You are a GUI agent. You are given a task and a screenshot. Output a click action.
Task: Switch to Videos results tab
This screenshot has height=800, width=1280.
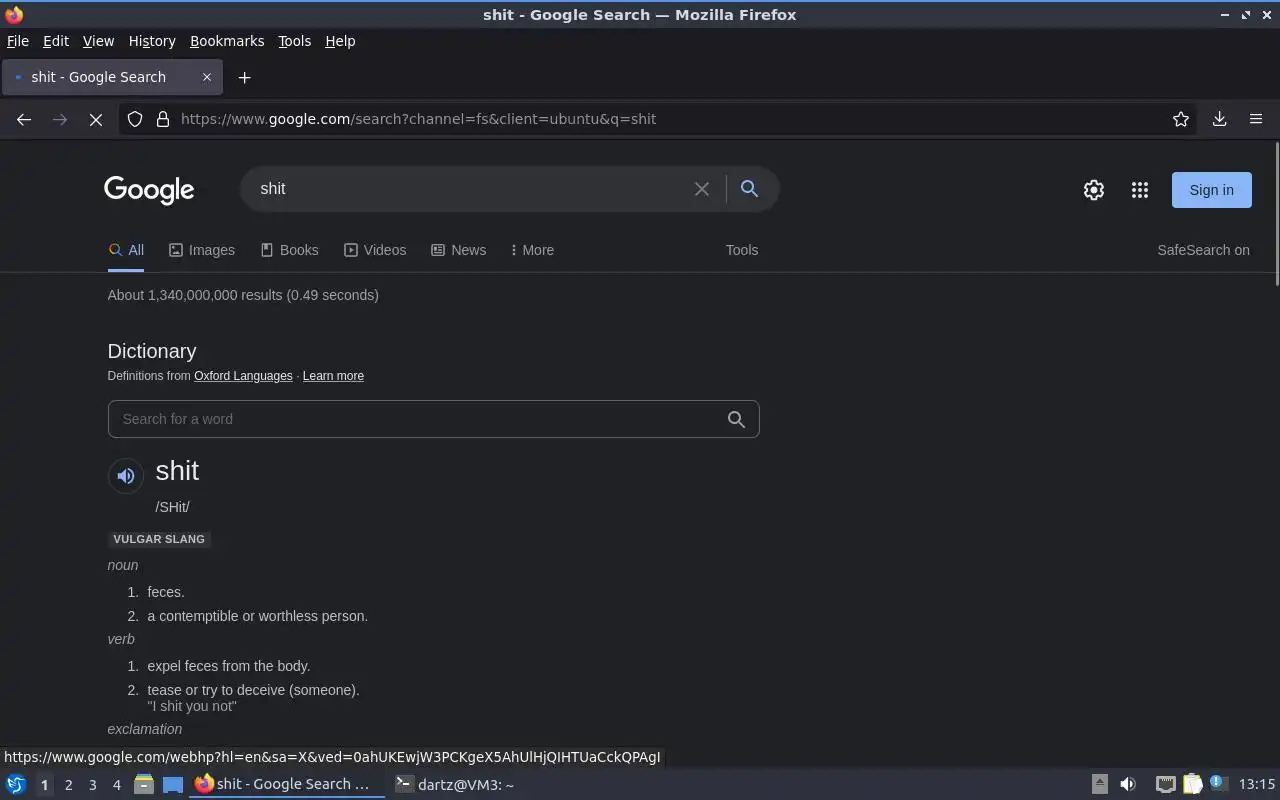[375, 250]
